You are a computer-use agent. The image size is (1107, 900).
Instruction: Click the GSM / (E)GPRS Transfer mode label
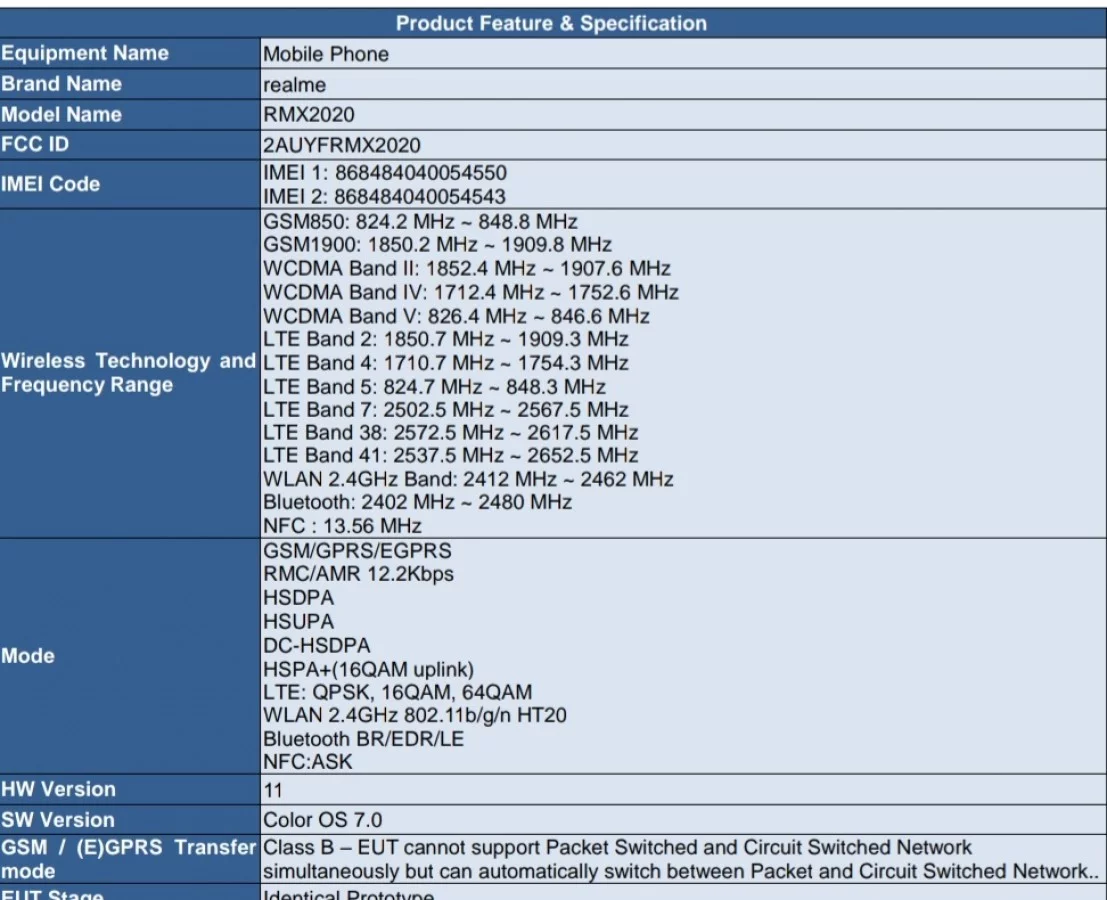pos(128,859)
